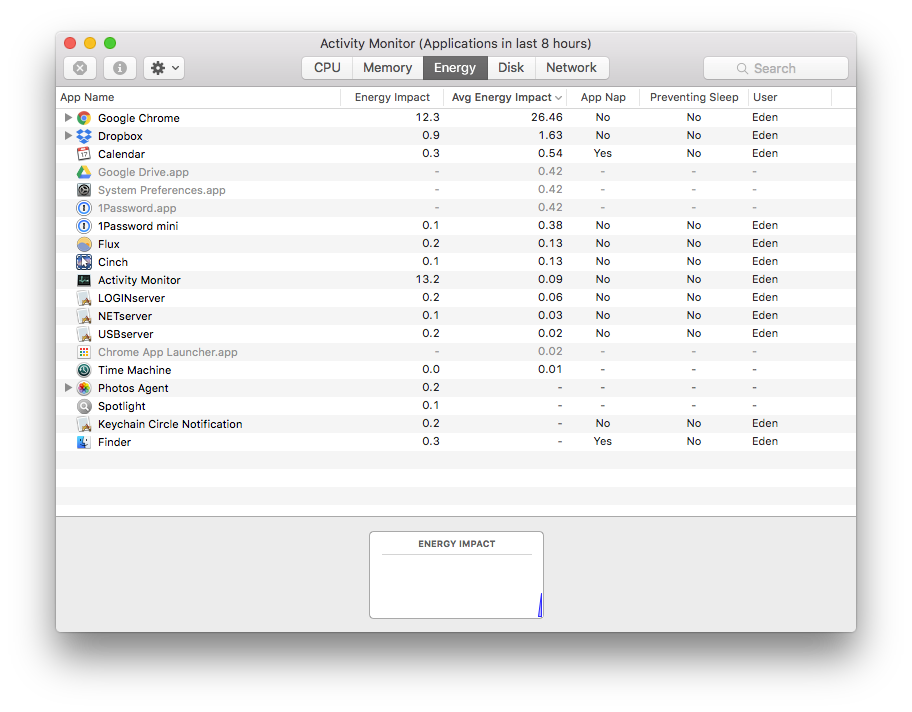Click the Inspect process info button

click(x=120, y=68)
